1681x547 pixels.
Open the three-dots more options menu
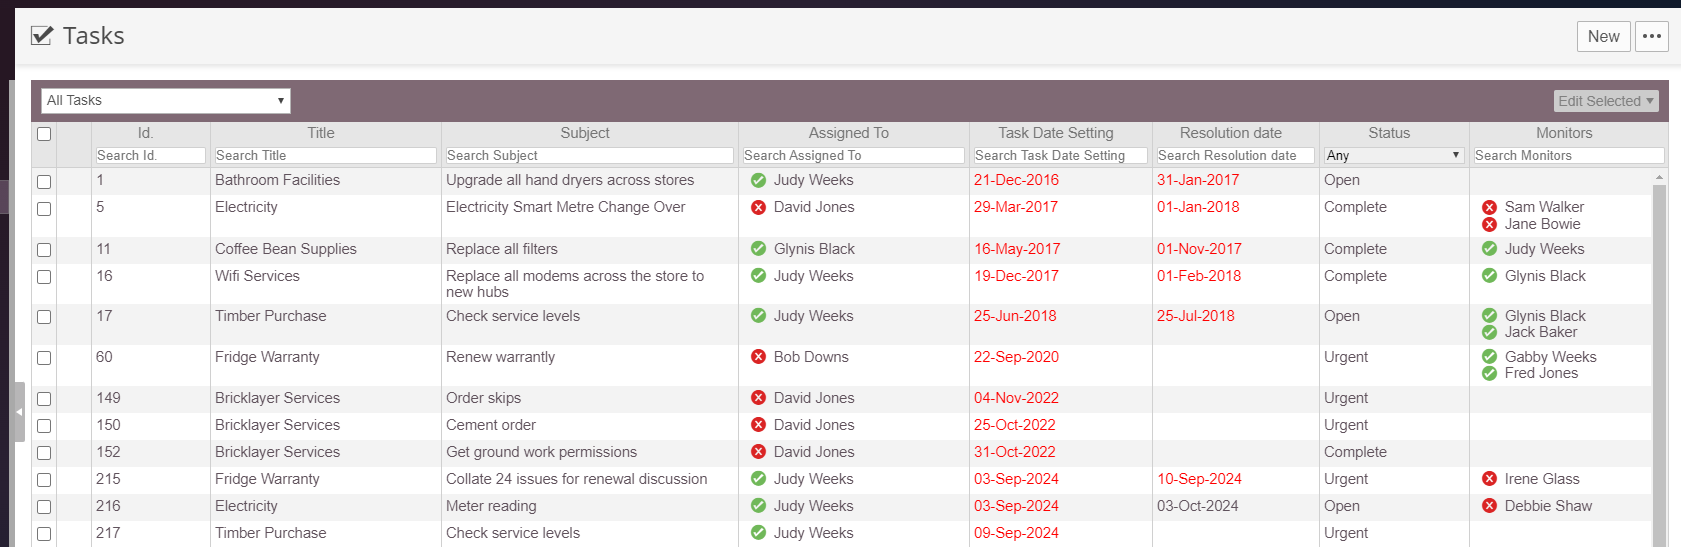[x=1652, y=36]
